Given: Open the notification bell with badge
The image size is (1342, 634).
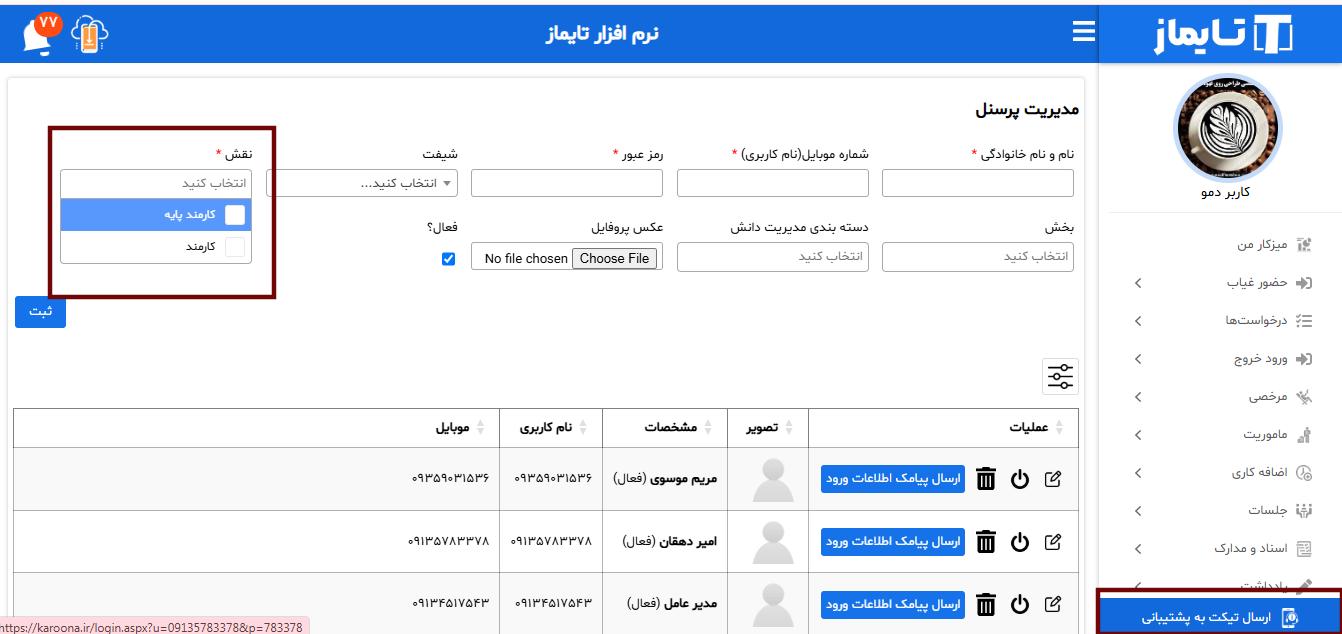Looking at the screenshot, I should pyautogui.click(x=42, y=36).
